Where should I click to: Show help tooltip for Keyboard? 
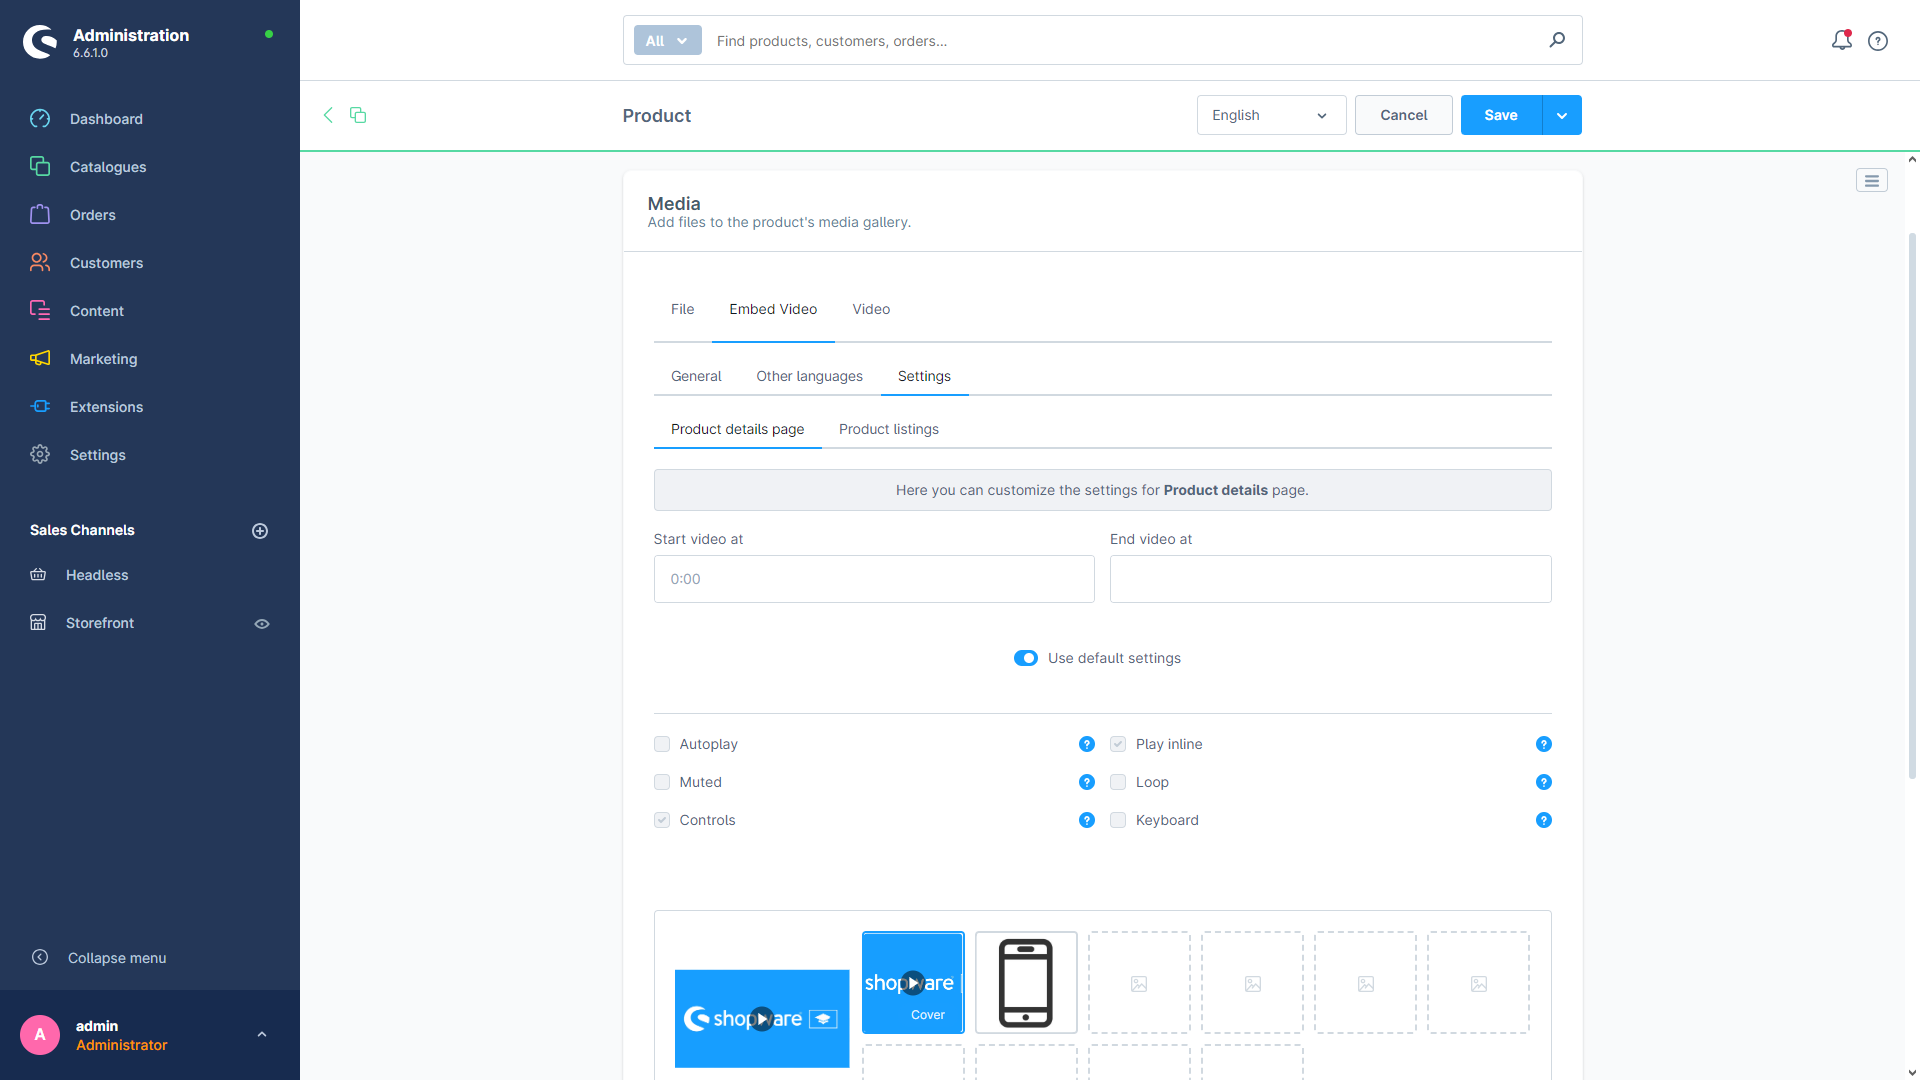[1544, 820]
